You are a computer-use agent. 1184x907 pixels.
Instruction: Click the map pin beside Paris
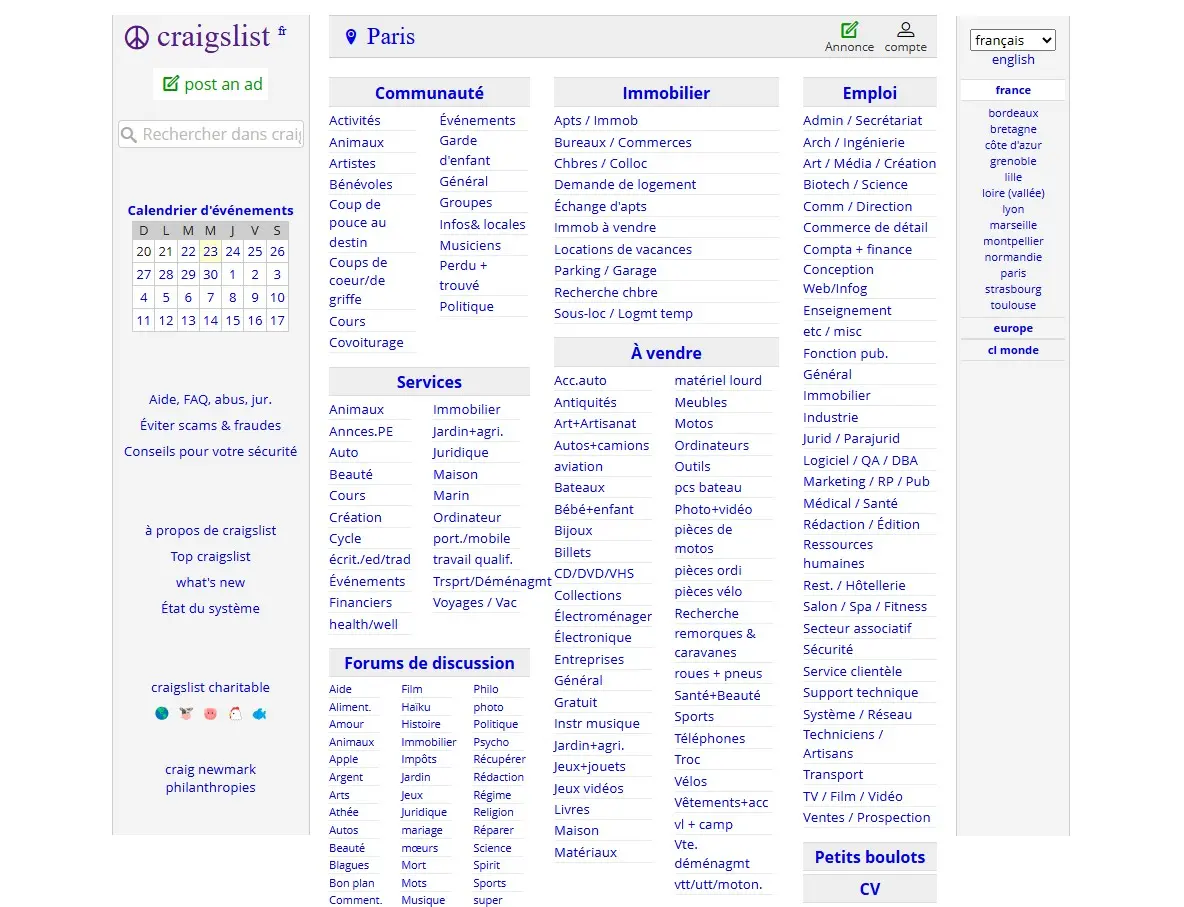350,36
